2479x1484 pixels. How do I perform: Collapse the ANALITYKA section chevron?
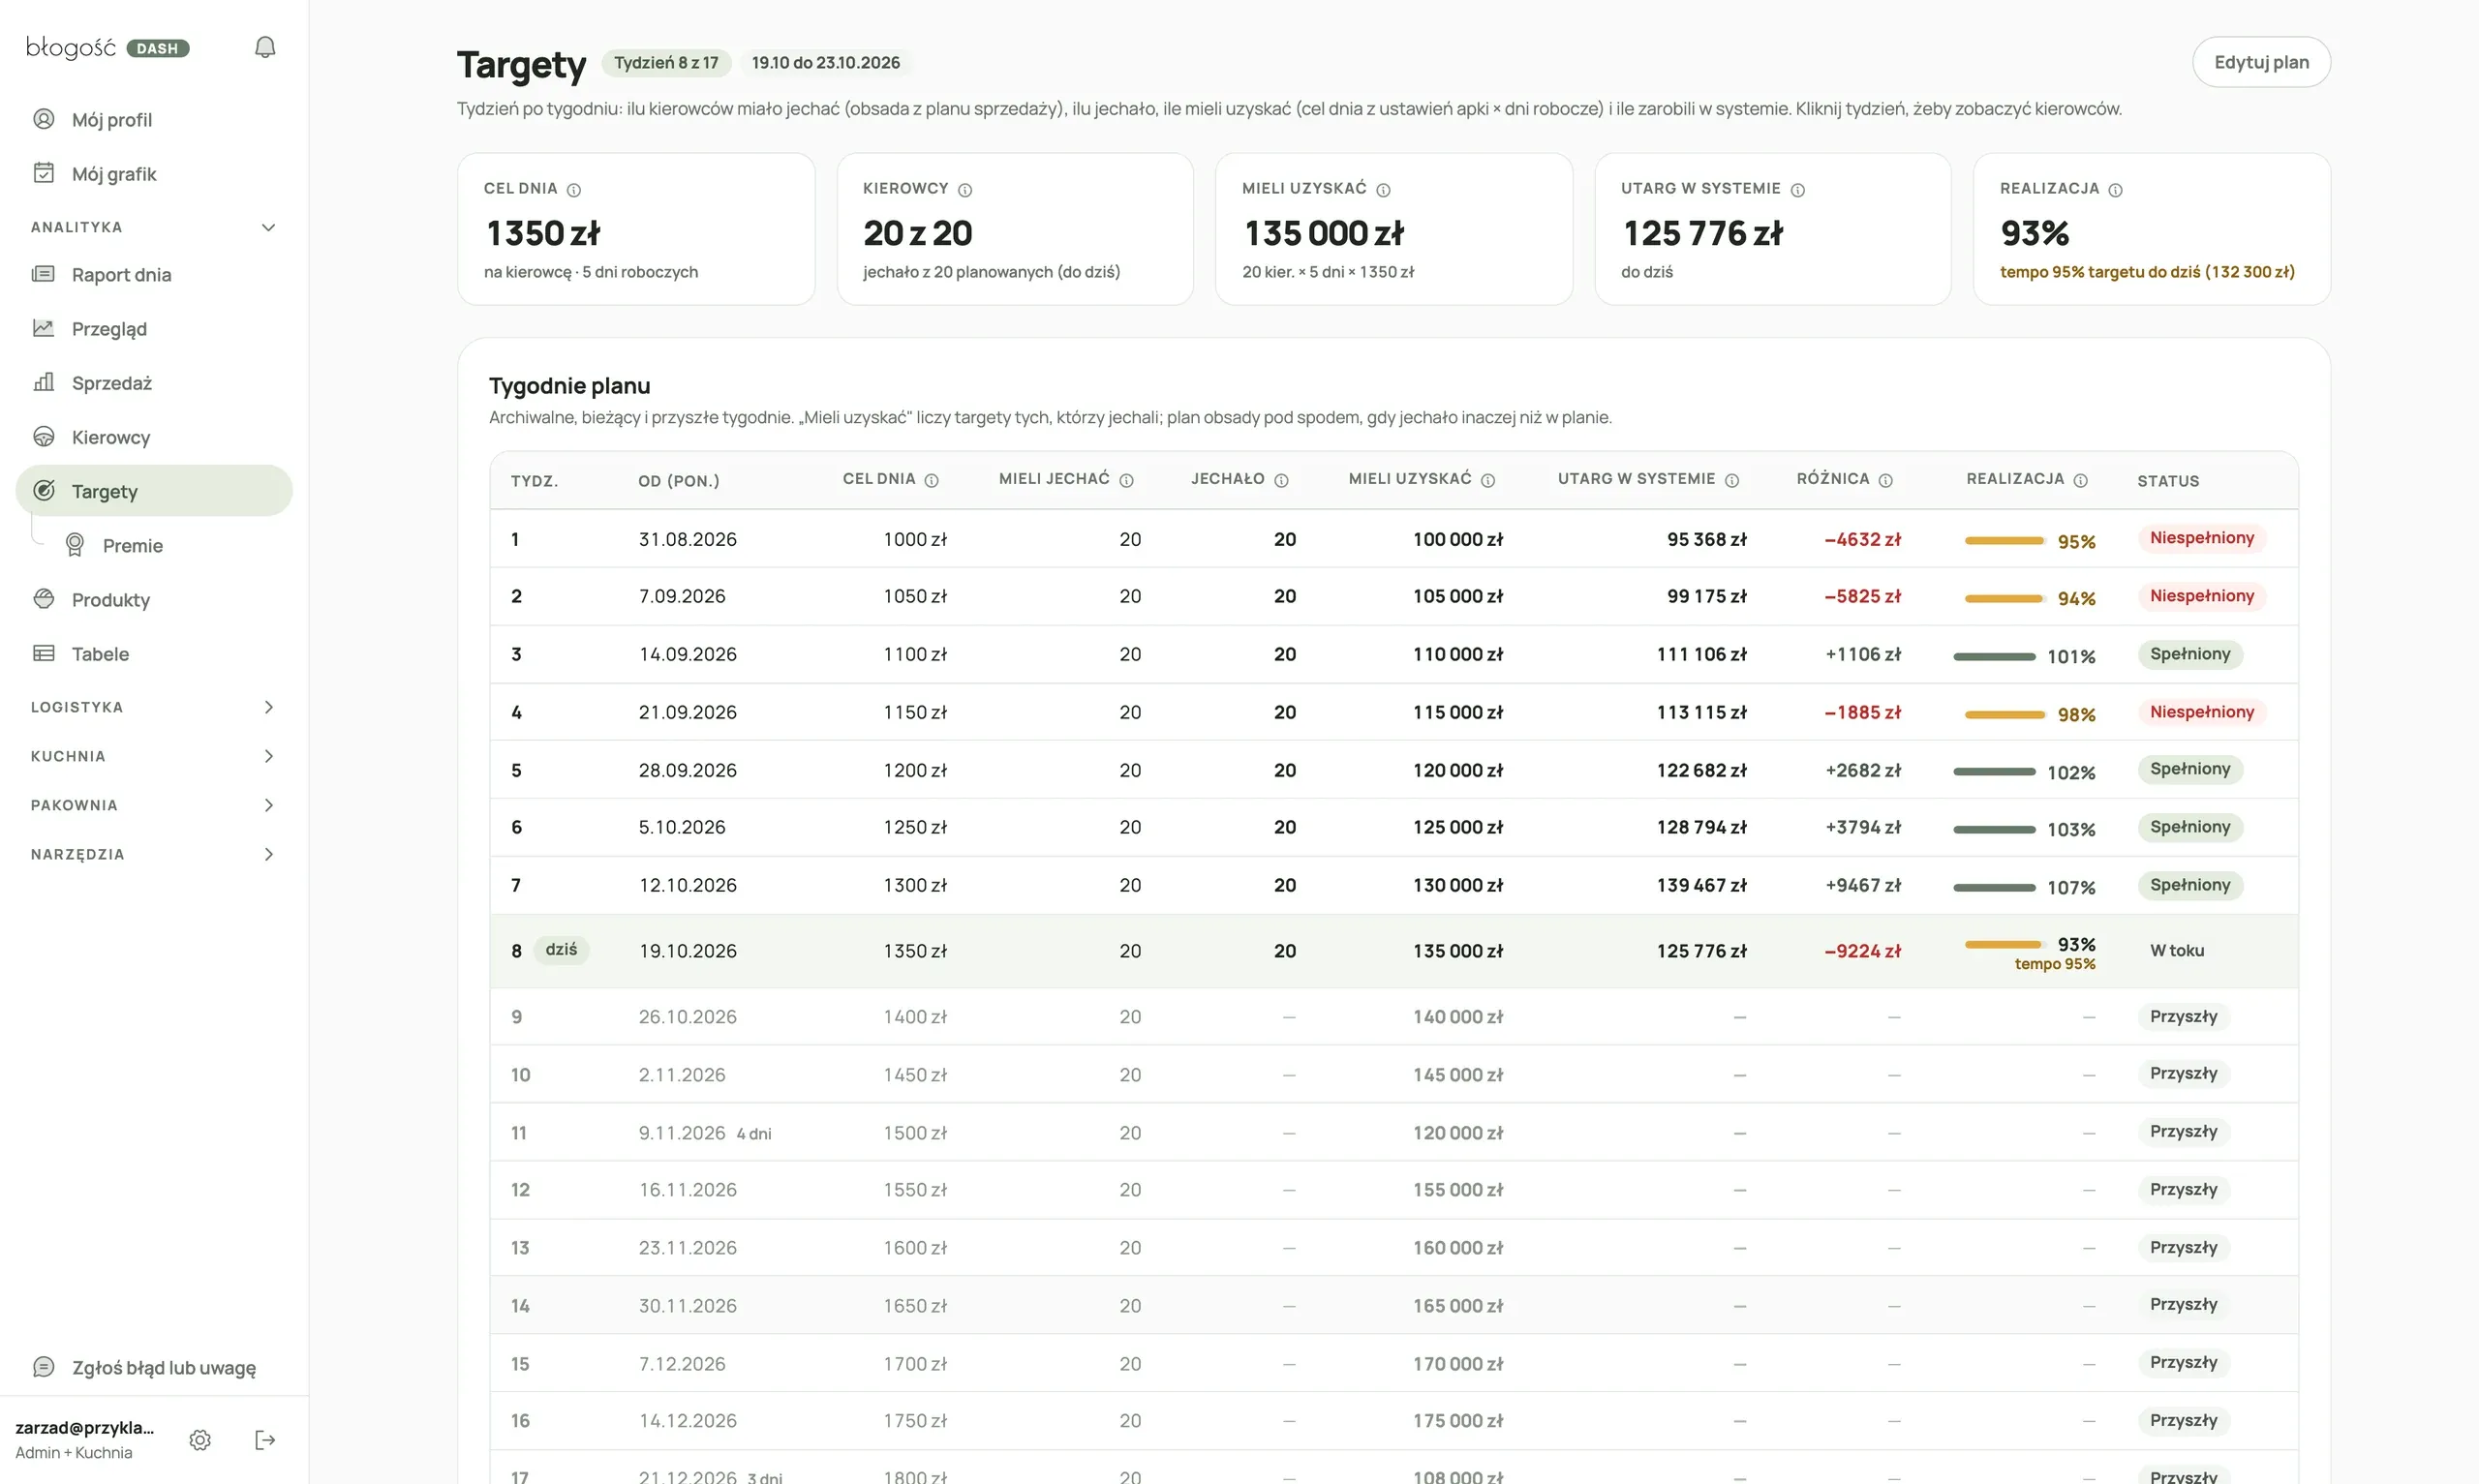tap(268, 227)
